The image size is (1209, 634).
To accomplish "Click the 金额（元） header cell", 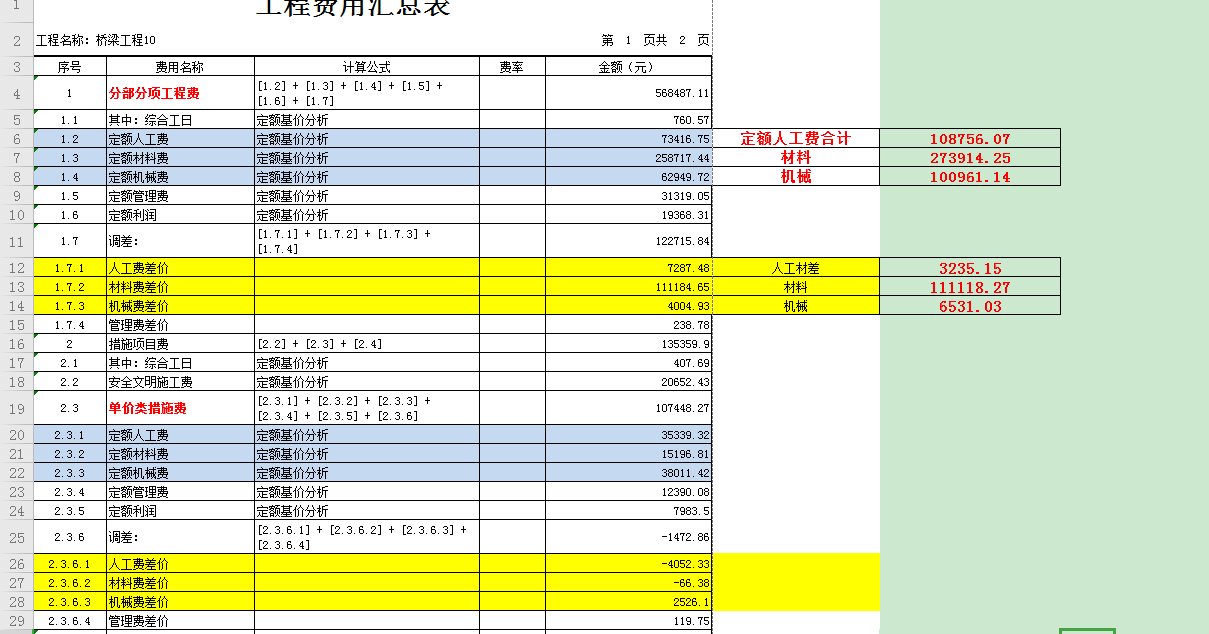I will (x=628, y=67).
